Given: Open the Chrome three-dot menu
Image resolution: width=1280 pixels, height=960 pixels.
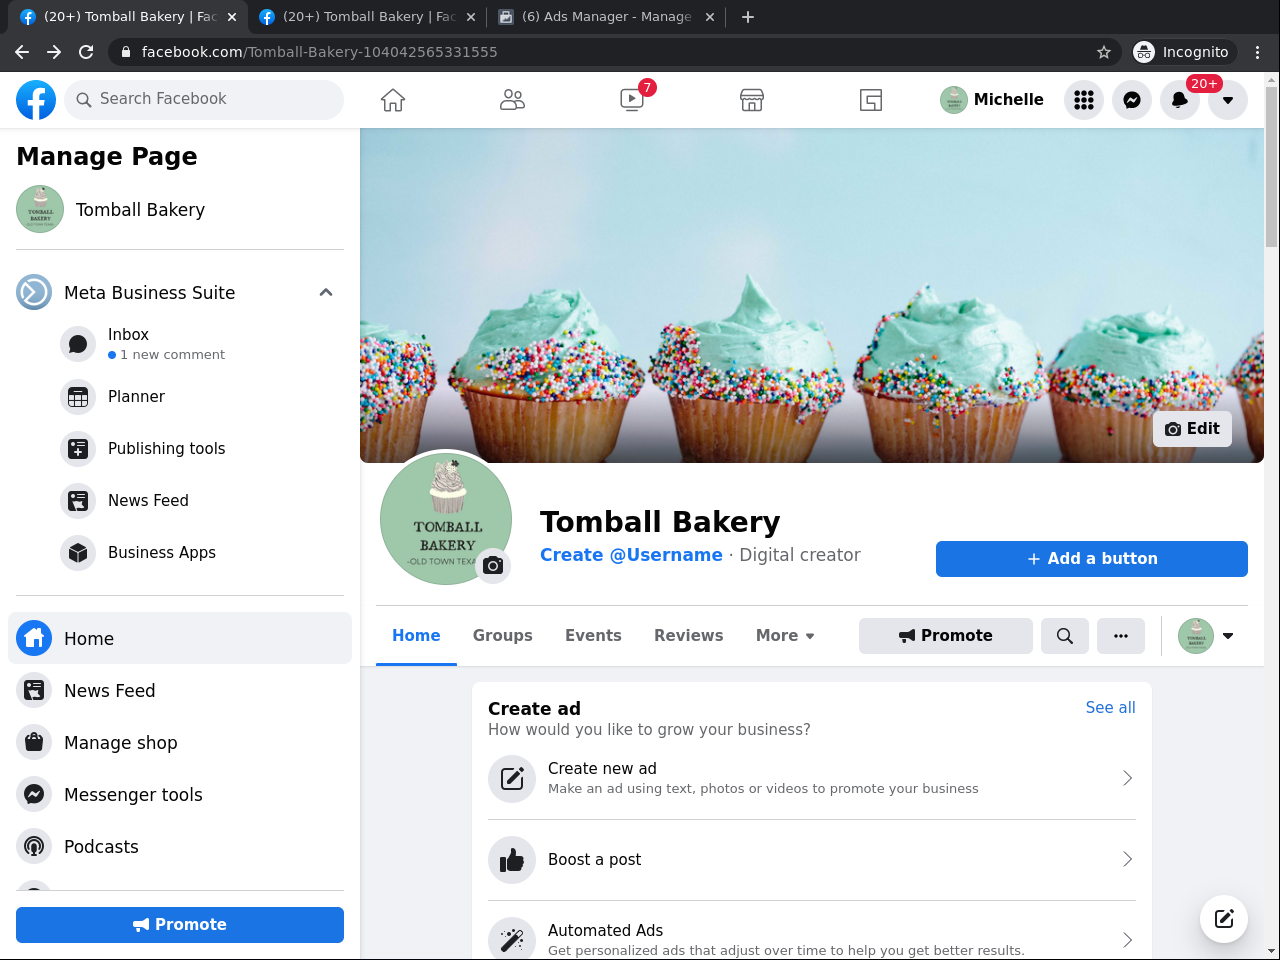Looking at the screenshot, I should [x=1258, y=52].
